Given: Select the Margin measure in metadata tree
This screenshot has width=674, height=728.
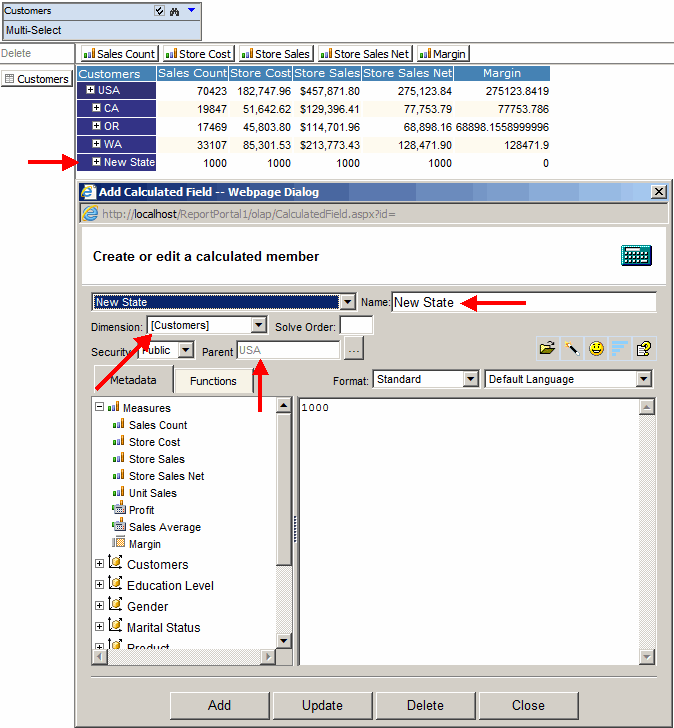Looking at the screenshot, I should tap(144, 544).
